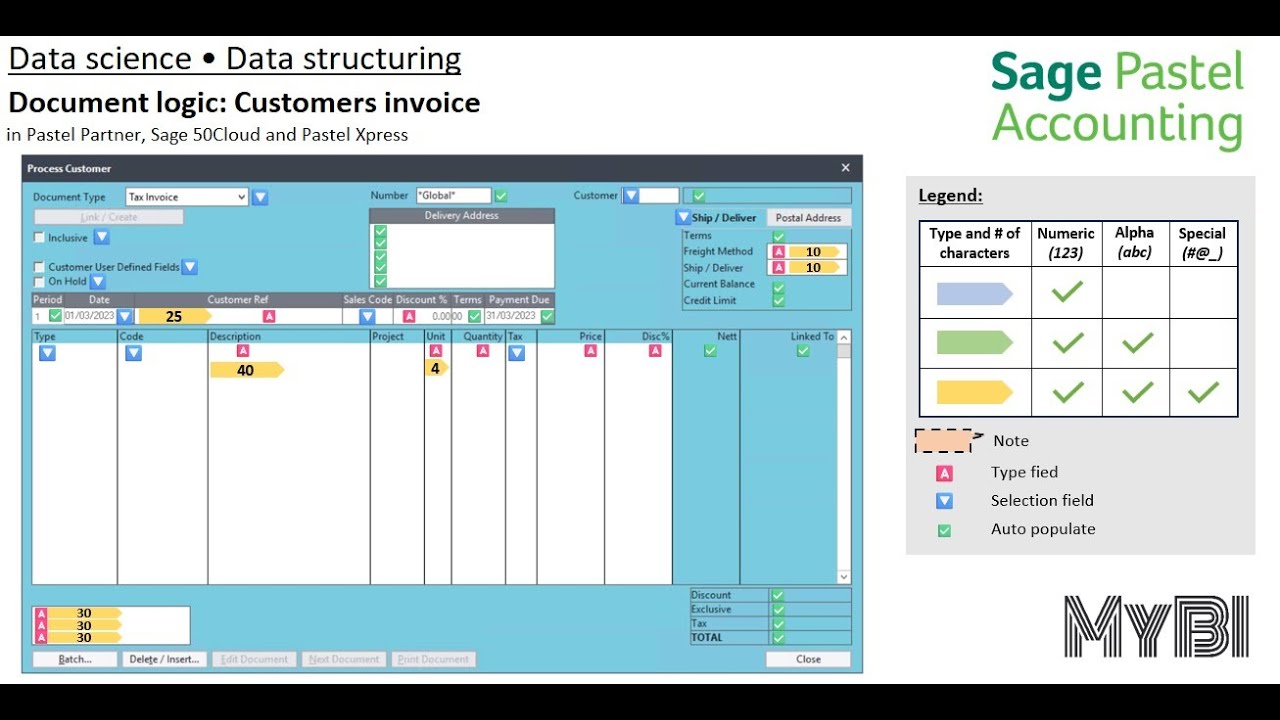1280x720 pixels.
Task: Click the pink A Type field legend icon
Action: point(944,473)
